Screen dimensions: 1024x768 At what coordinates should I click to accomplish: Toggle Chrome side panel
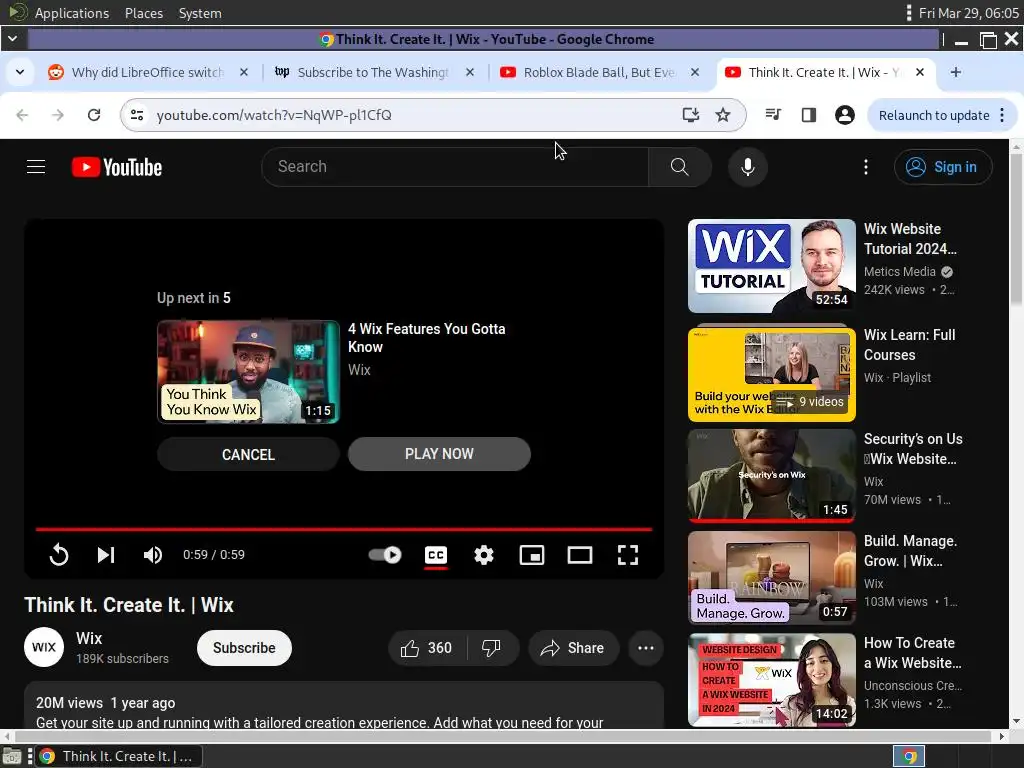[808, 115]
